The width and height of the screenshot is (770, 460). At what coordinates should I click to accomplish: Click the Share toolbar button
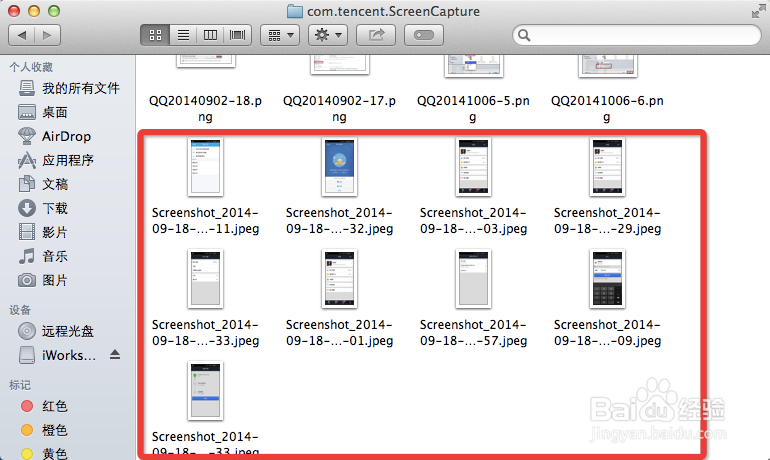pos(376,35)
